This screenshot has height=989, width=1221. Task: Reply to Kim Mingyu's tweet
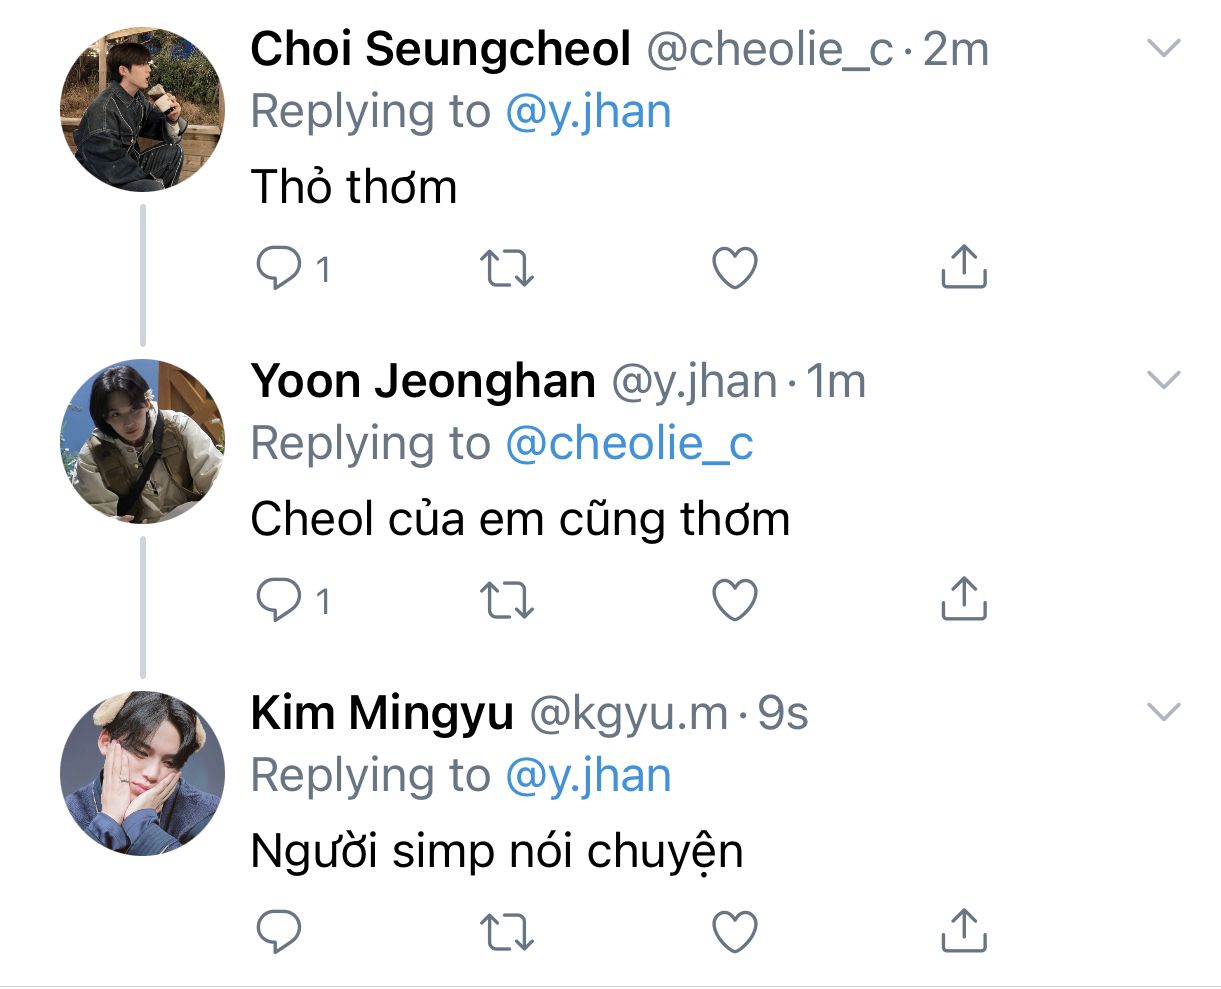pos(279,932)
